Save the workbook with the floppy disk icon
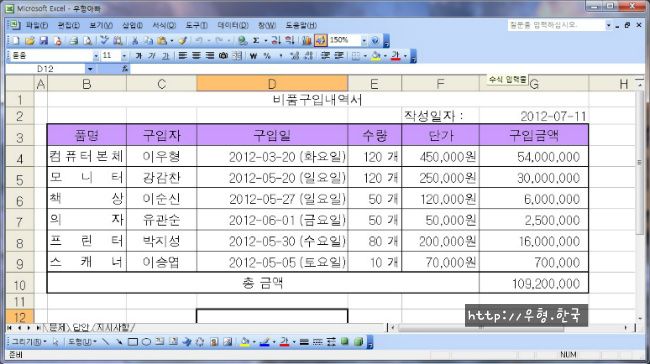 [x=44, y=41]
